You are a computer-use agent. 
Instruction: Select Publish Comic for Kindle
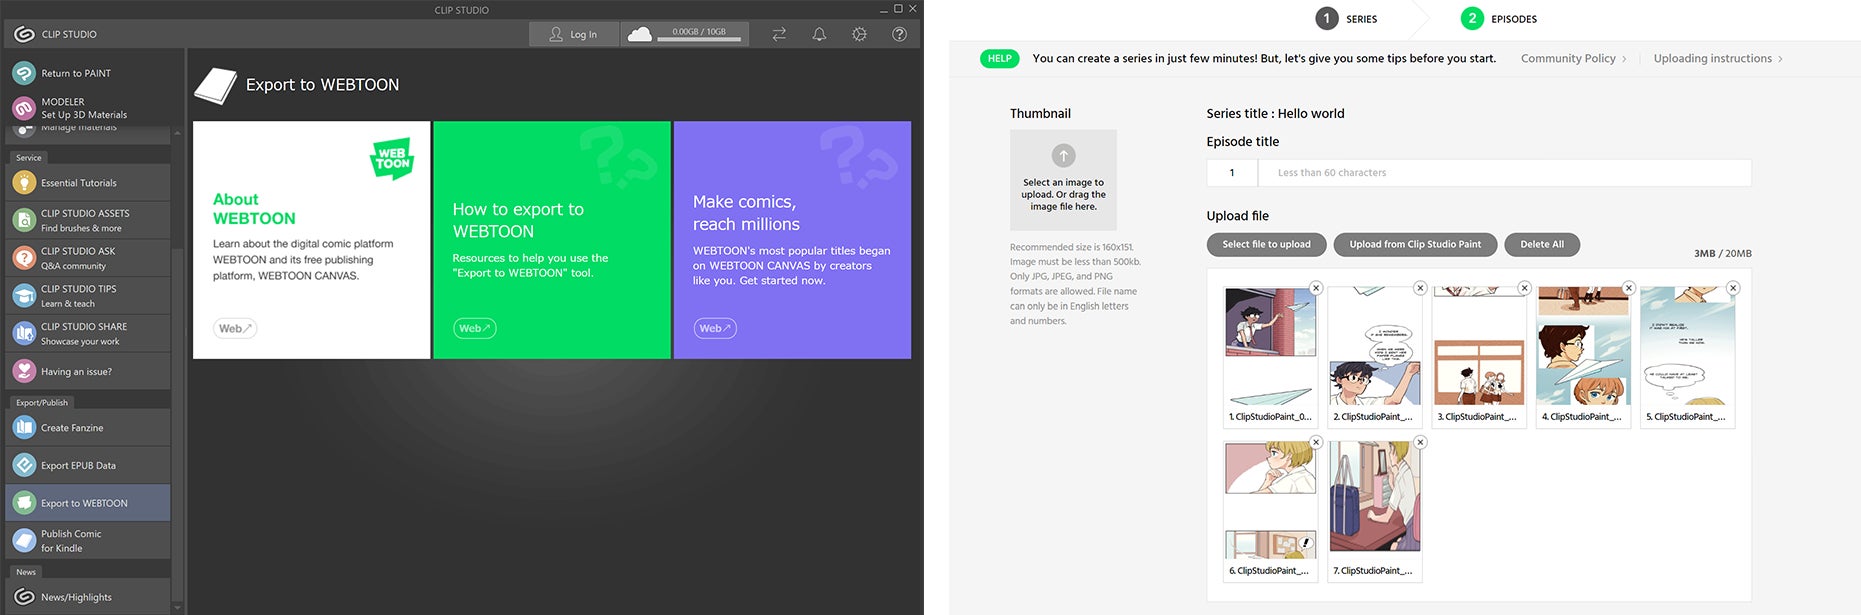pos(88,541)
